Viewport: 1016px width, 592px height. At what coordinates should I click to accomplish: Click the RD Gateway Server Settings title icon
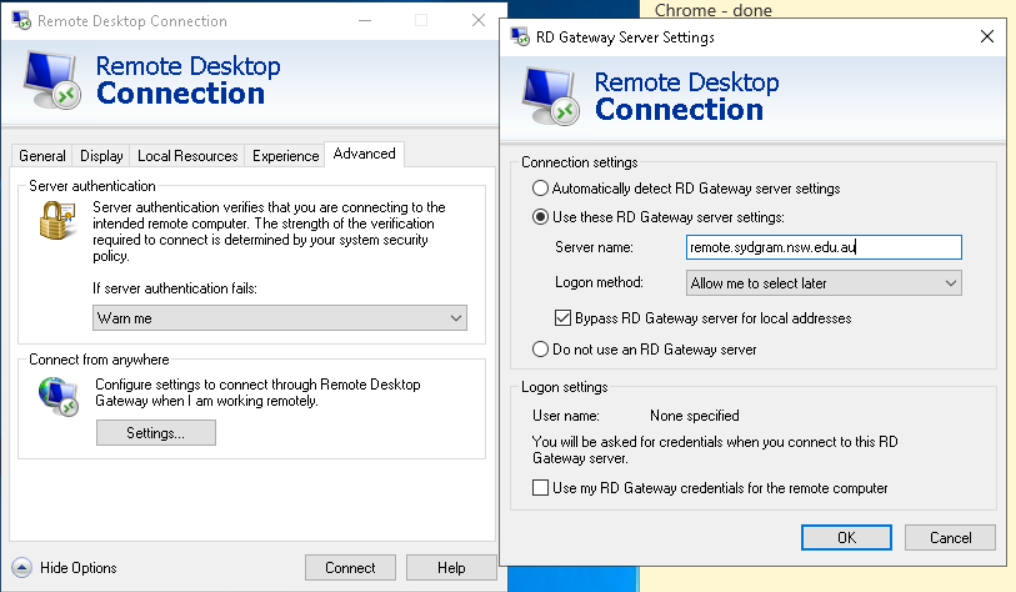tap(520, 37)
